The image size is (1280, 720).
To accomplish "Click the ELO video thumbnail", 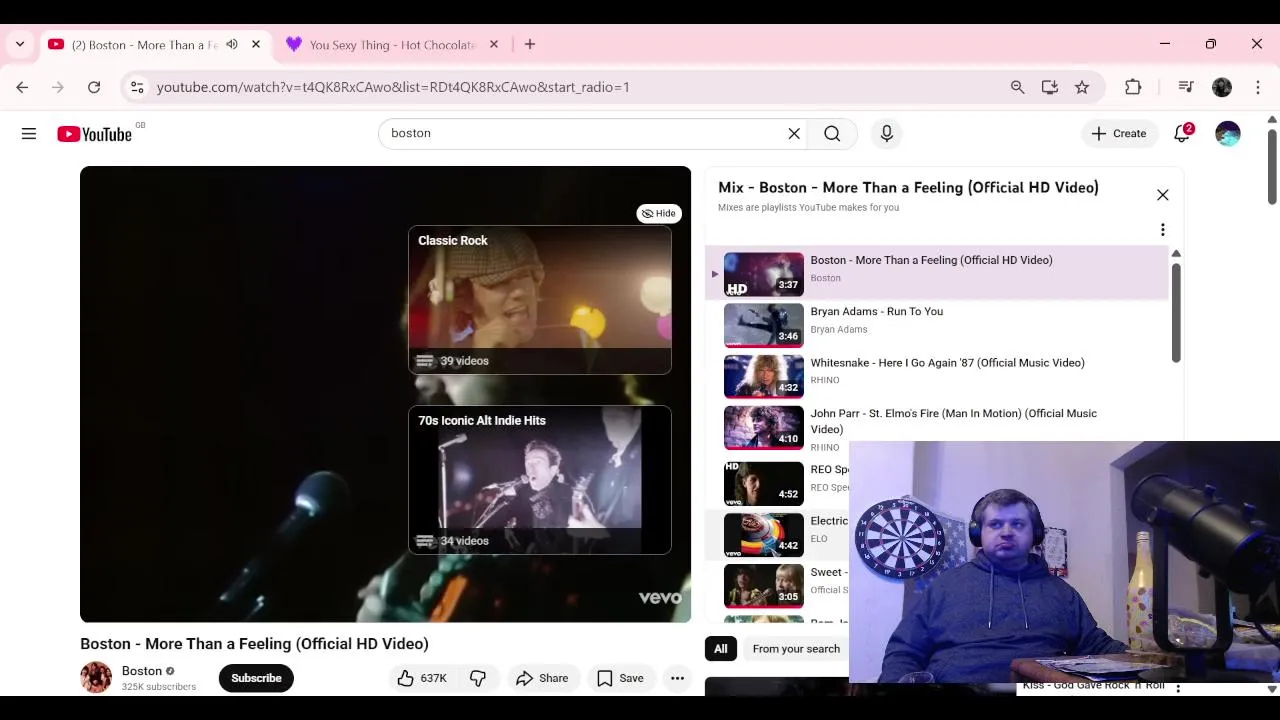I will pyautogui.click(x=764, y=535).
